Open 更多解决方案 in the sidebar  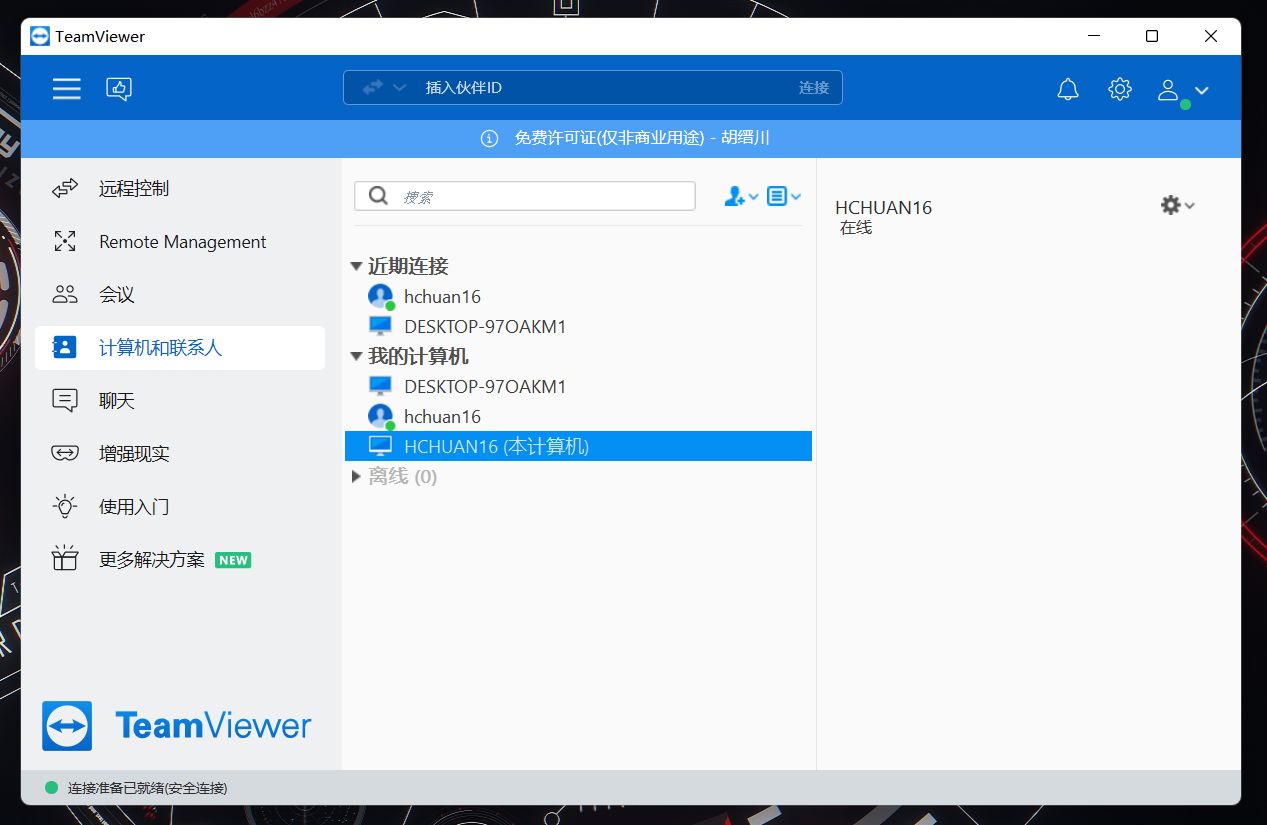(180, 560)
